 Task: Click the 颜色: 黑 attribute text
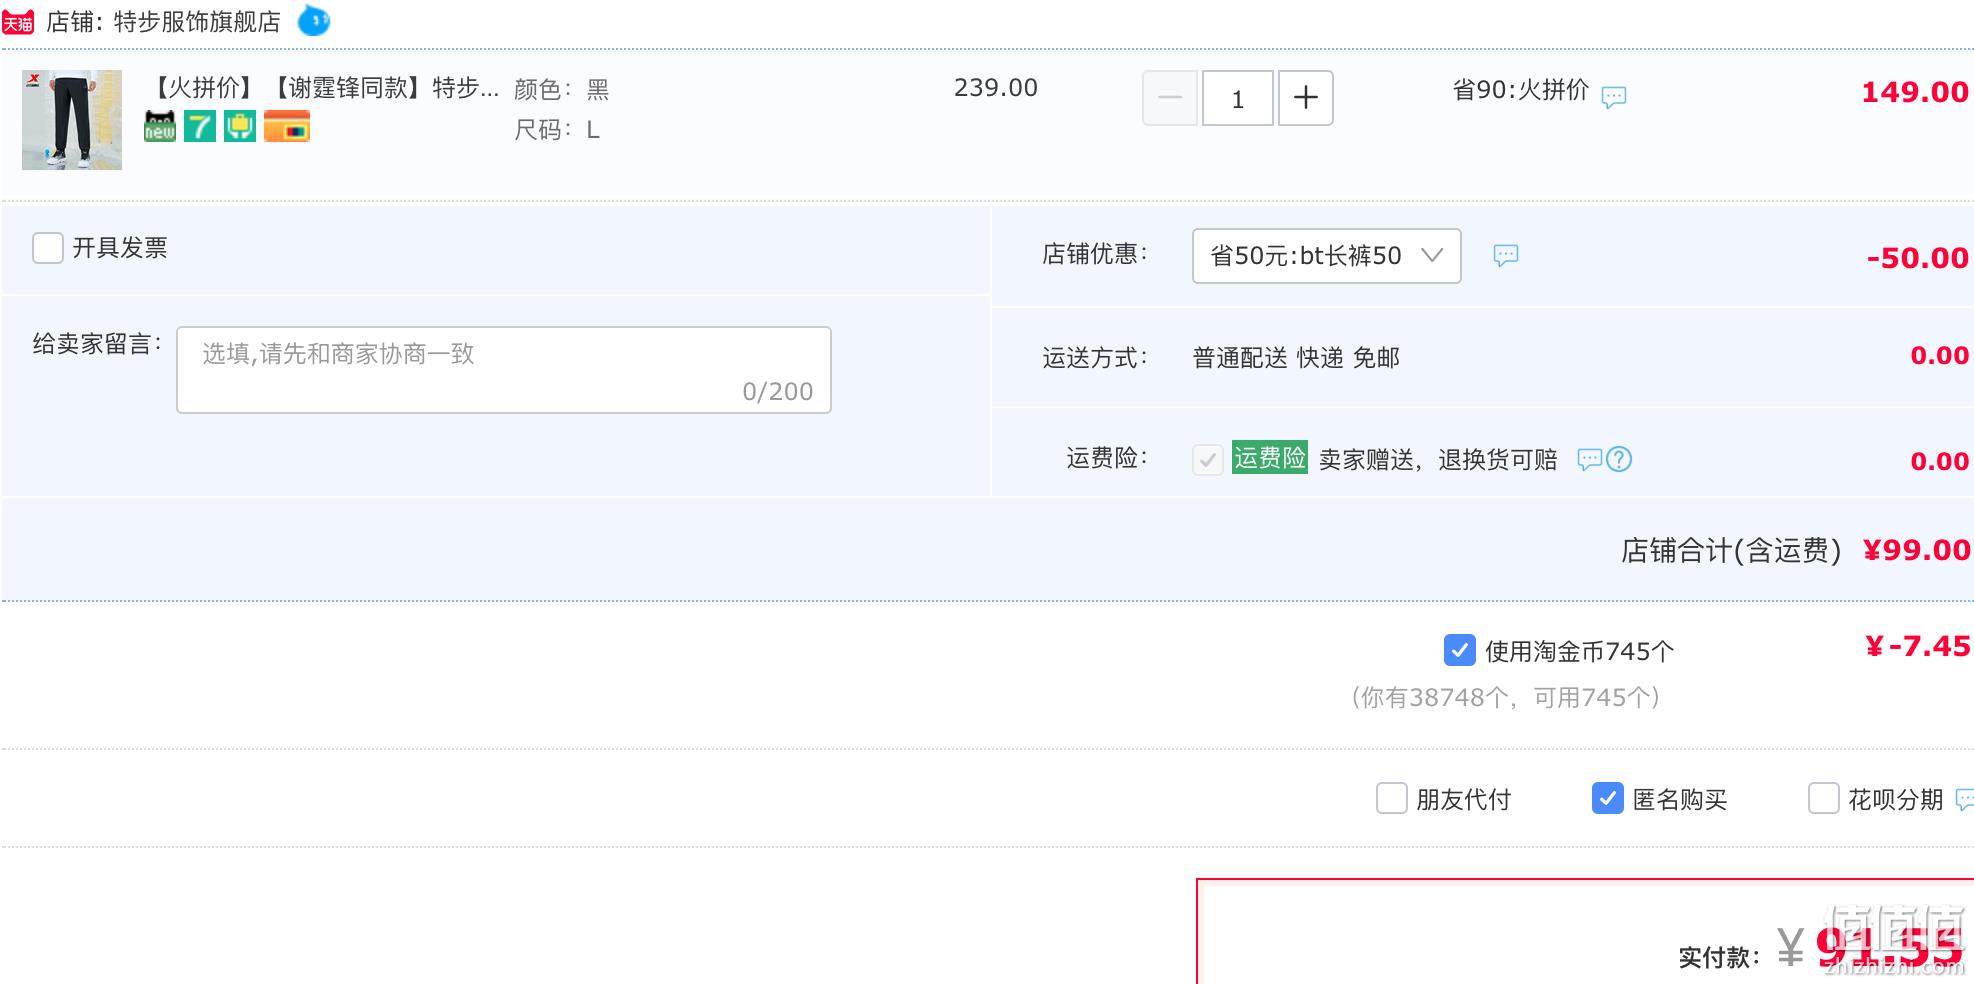pyautogui.click(x=562, y=90)
